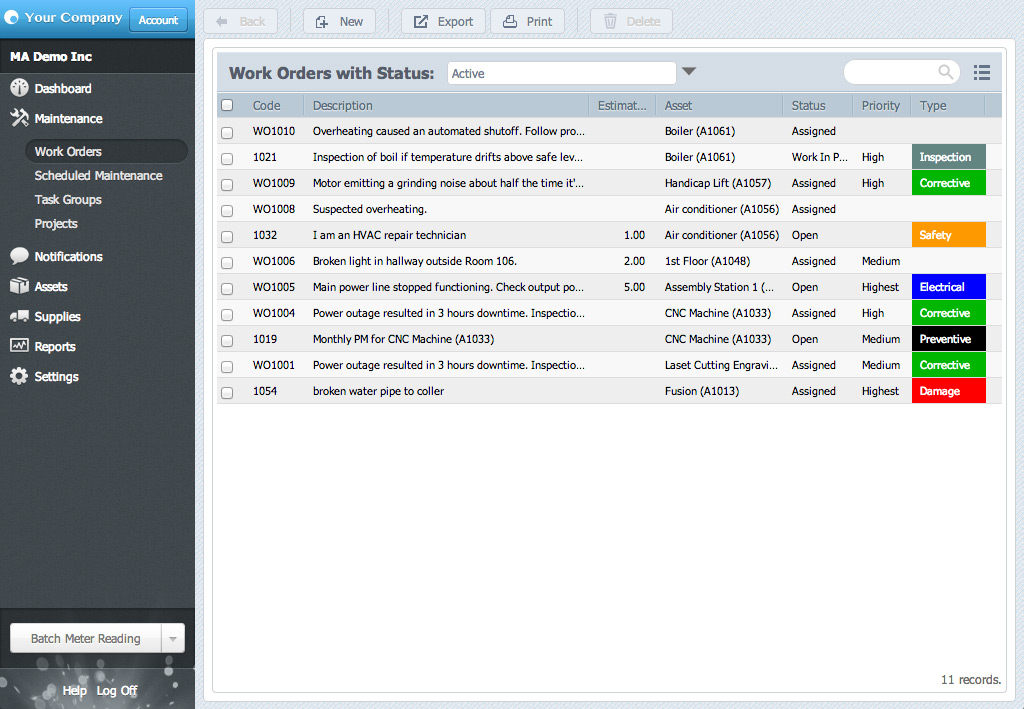
Task: Click the Settings gear icon
Action: (x=19, y=376)
